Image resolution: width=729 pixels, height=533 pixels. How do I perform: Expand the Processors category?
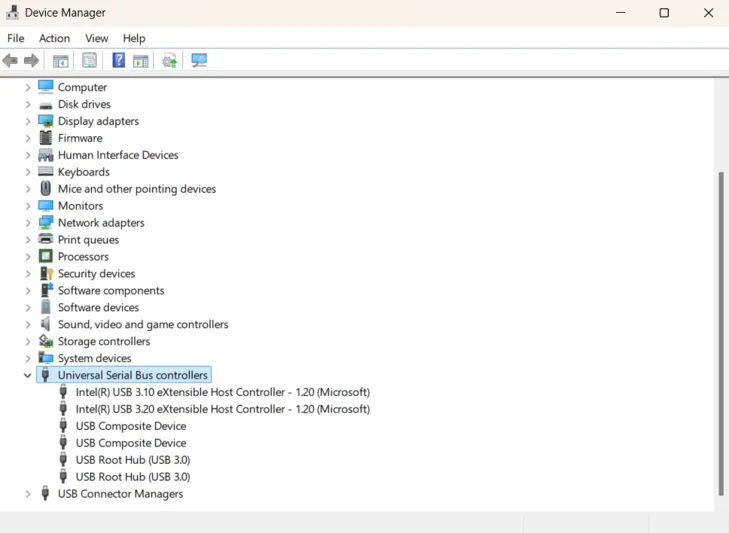[28, 257]
